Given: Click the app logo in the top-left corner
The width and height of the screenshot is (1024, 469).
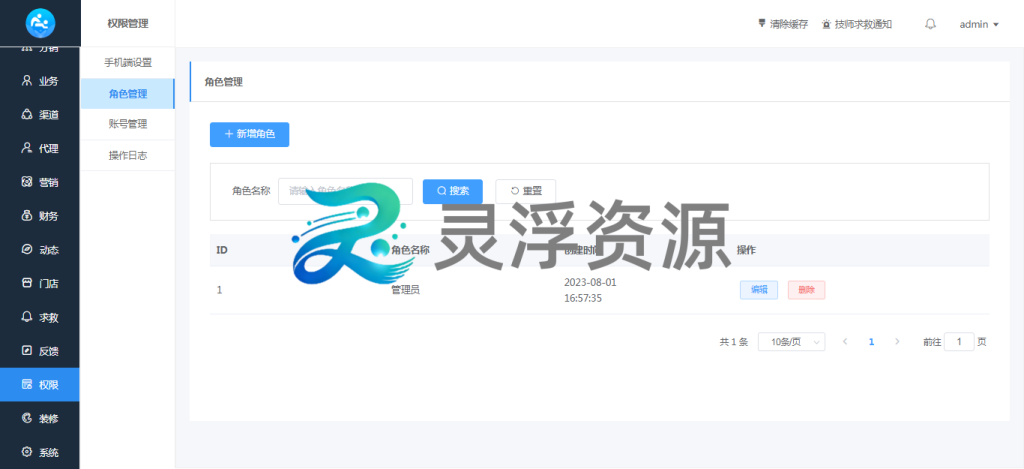Looking at the screenshot, I should click(40, 24).
